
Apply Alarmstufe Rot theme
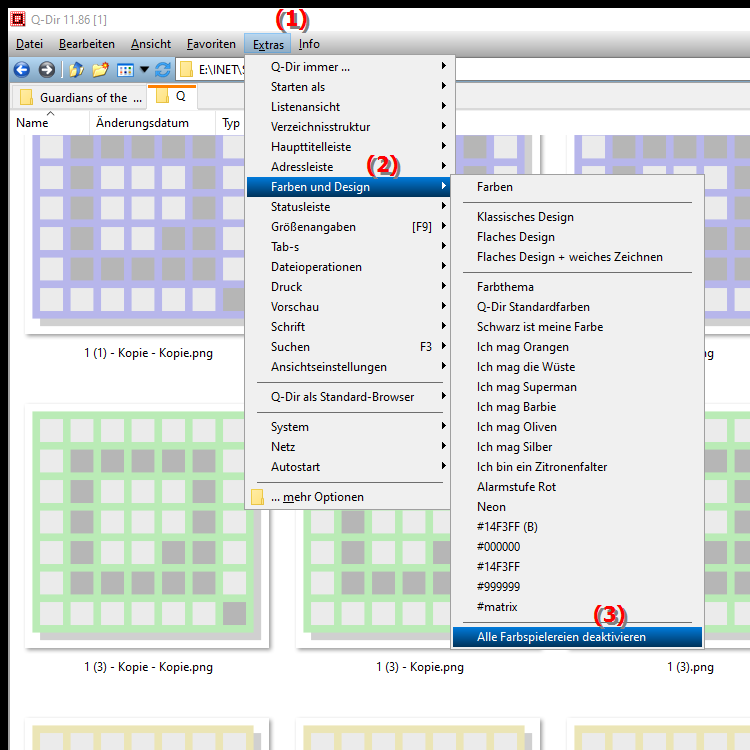point(577,487)
